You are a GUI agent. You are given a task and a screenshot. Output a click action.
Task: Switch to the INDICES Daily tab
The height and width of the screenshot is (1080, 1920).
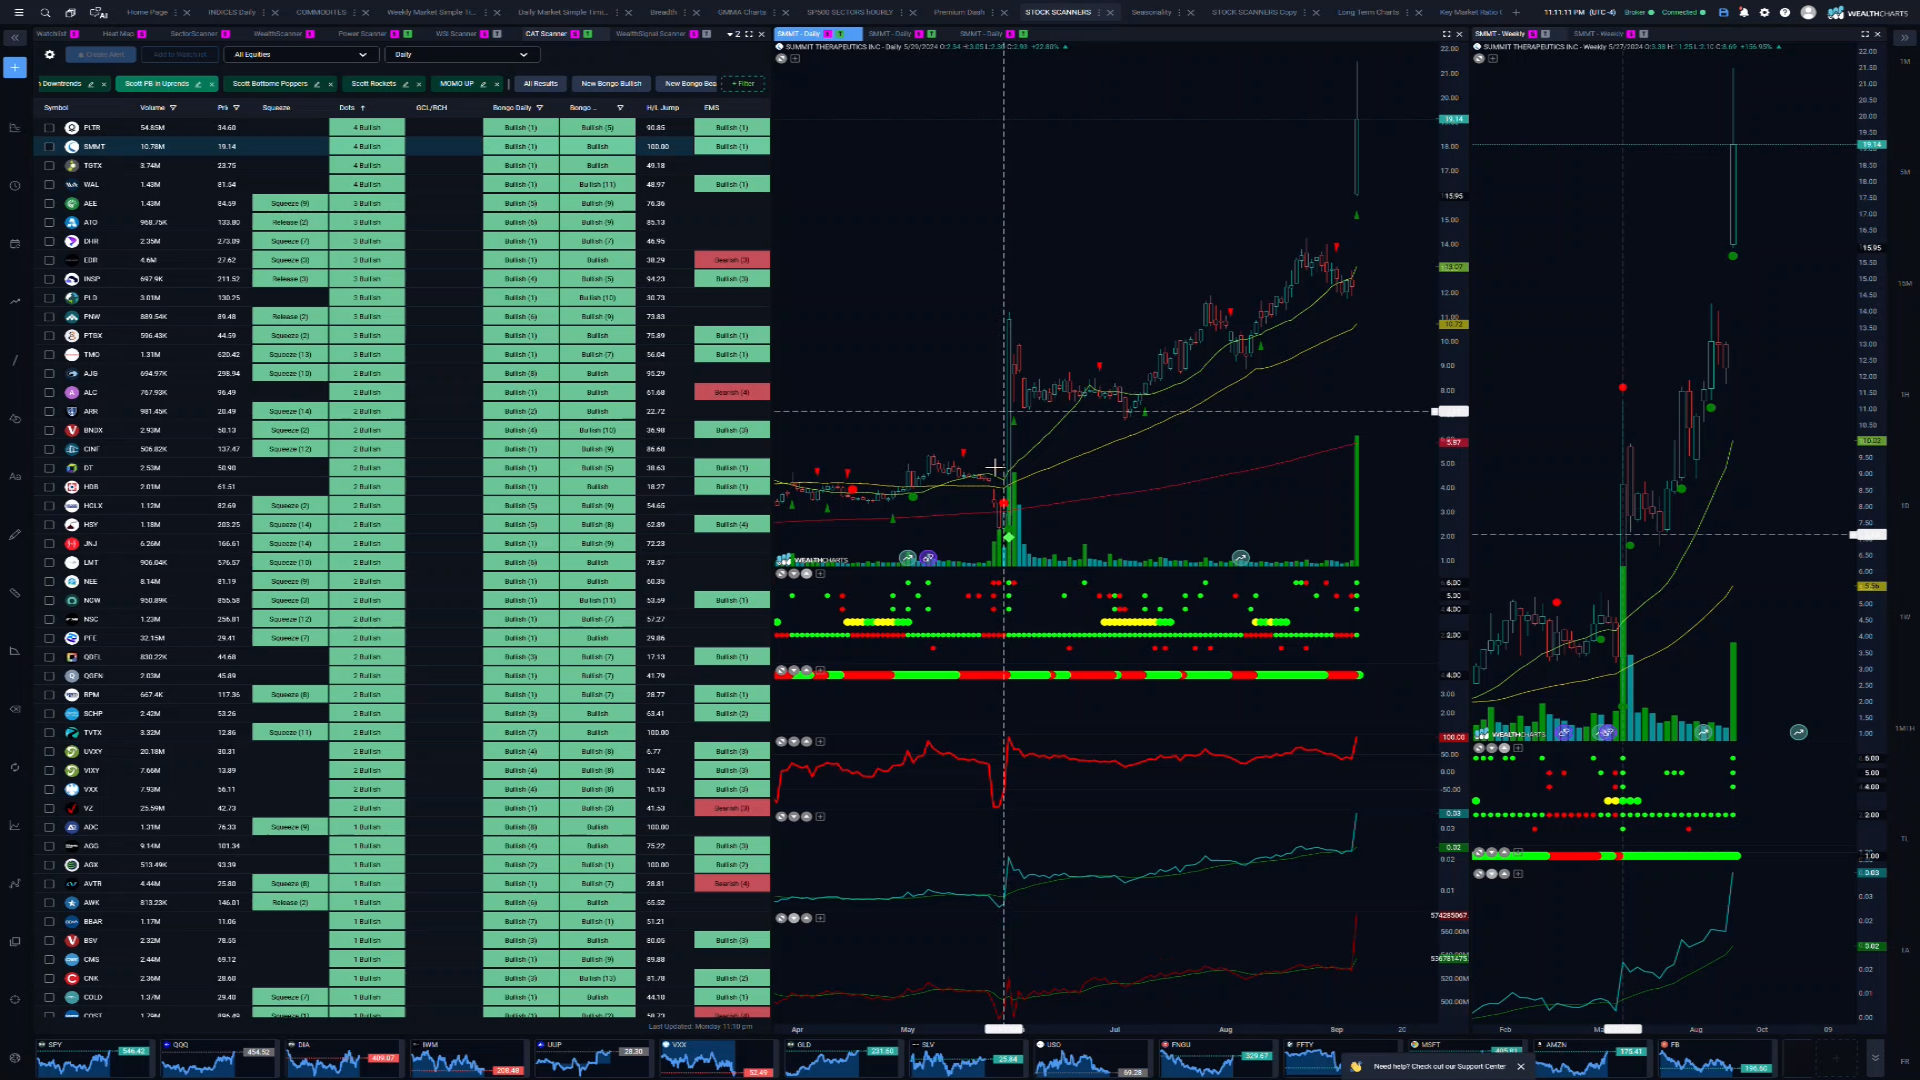click(x=231, y=13)
